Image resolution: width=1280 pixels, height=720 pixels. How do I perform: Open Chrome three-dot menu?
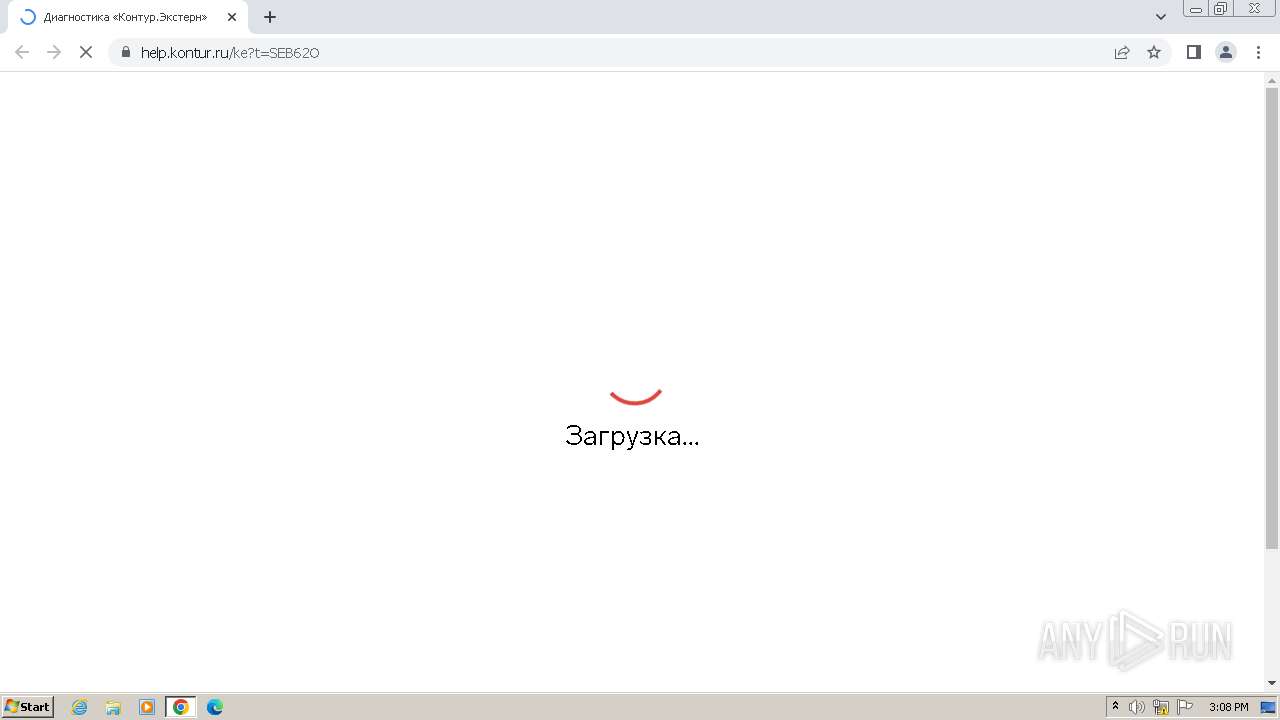(x=1259, y=52)
